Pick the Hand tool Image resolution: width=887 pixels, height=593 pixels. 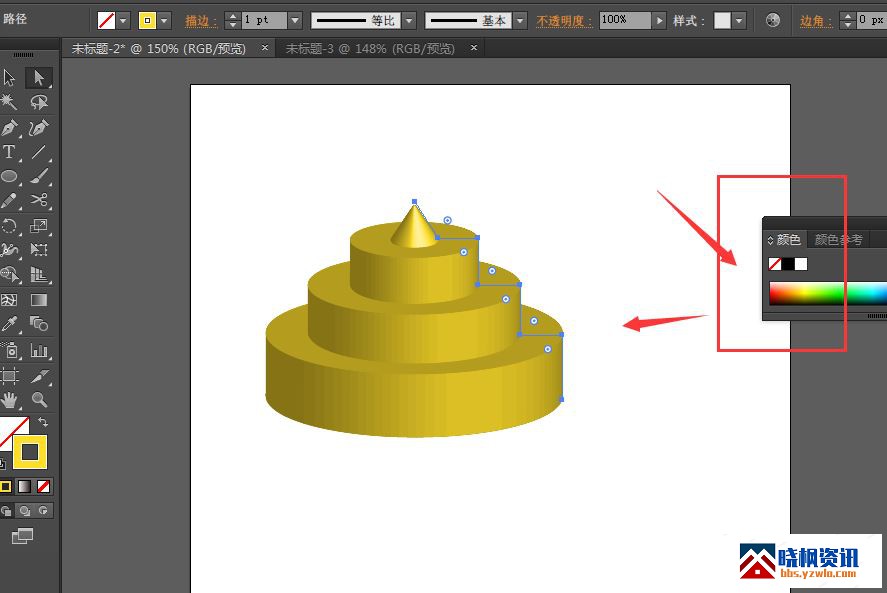point(9,400)
